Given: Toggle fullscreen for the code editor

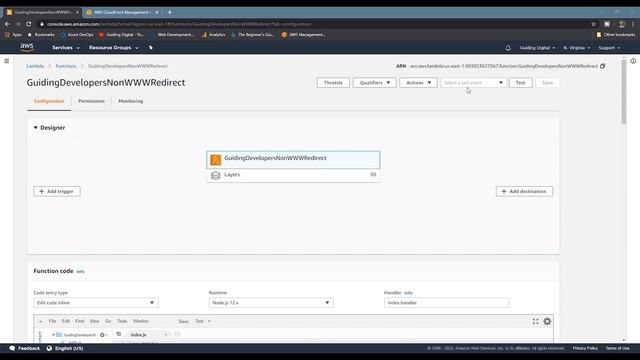Looking at the screenshot, I should [x=536, y=322].
